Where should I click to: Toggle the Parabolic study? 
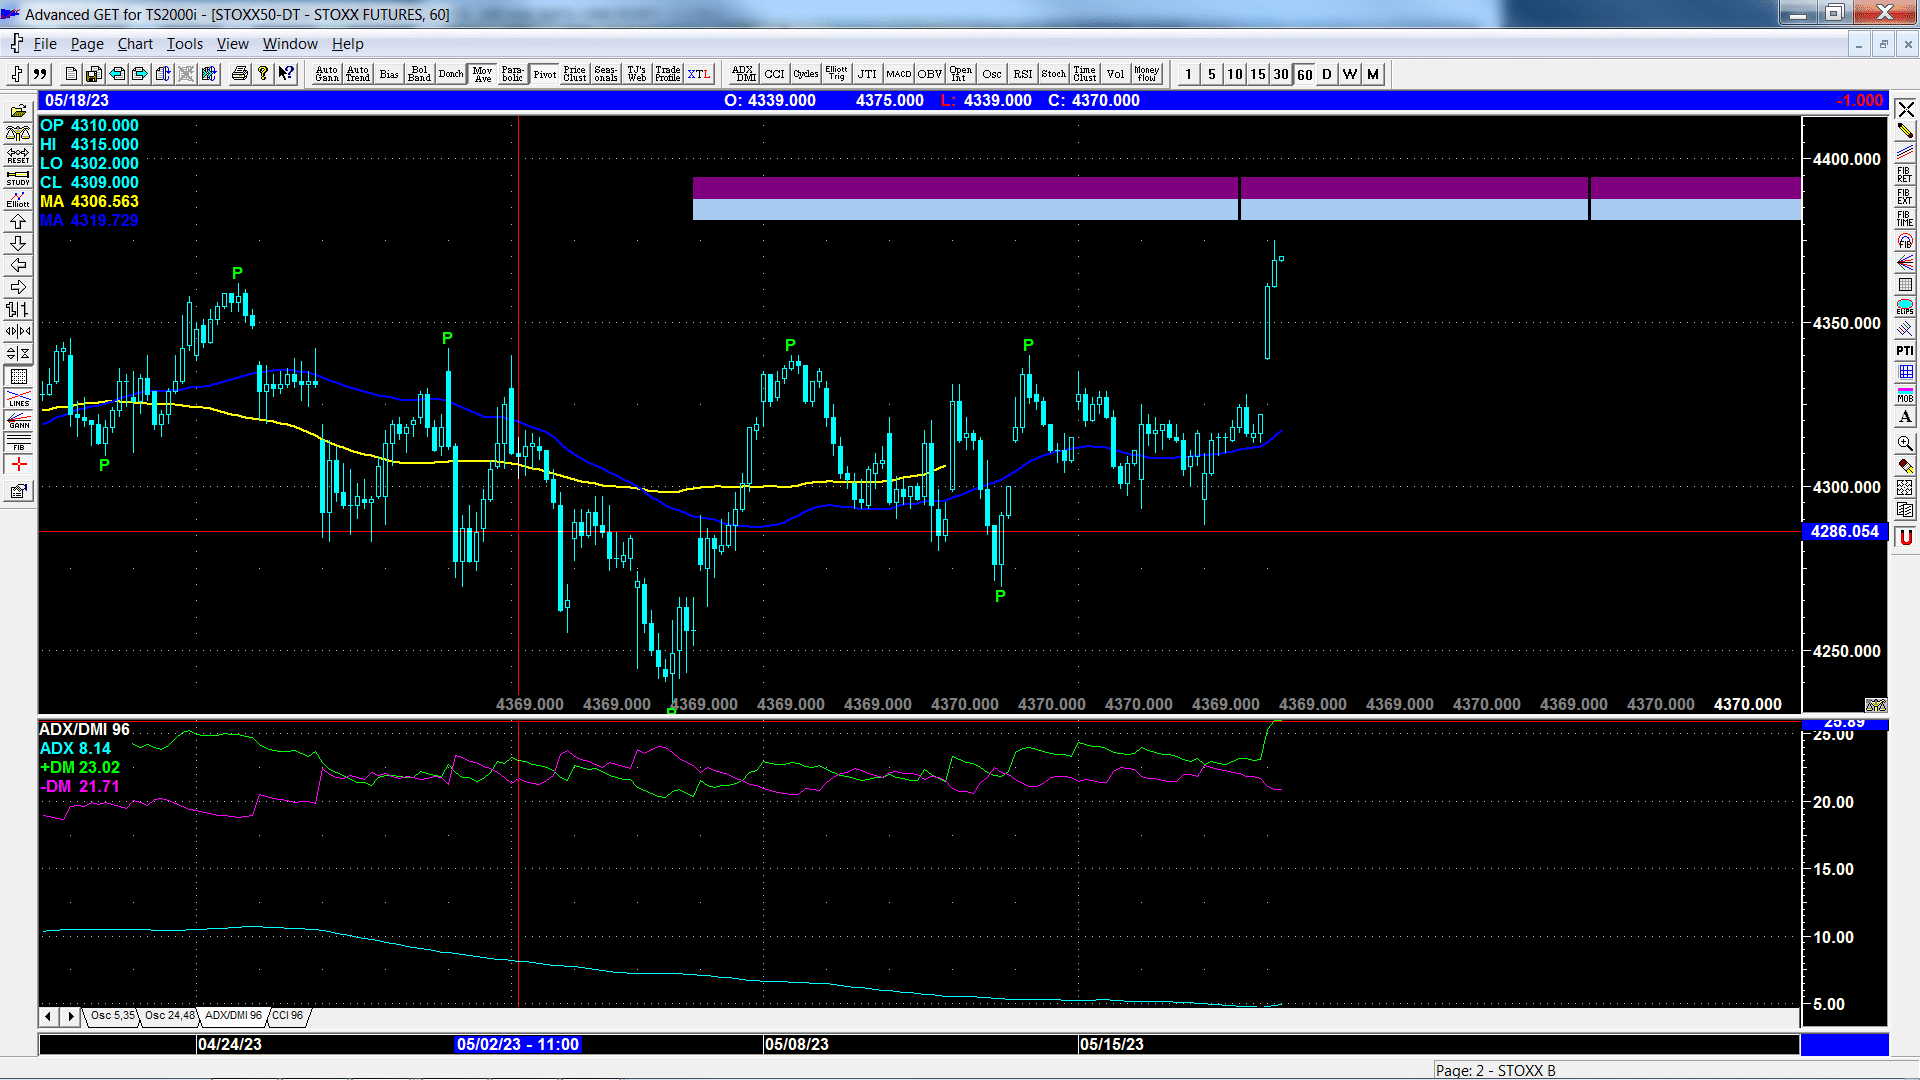click(x=513, y=74)
